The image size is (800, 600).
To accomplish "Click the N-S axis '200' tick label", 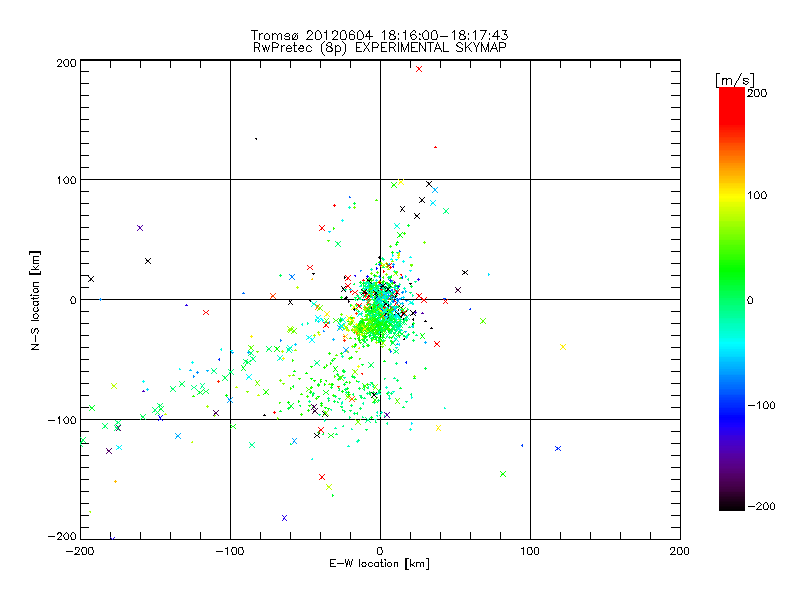I will [x=66, y=63].
